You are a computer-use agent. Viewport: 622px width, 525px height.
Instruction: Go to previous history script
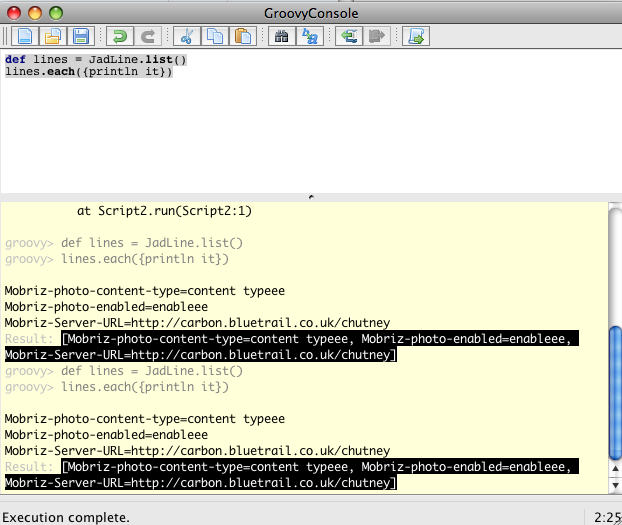[x=349, y=37]
